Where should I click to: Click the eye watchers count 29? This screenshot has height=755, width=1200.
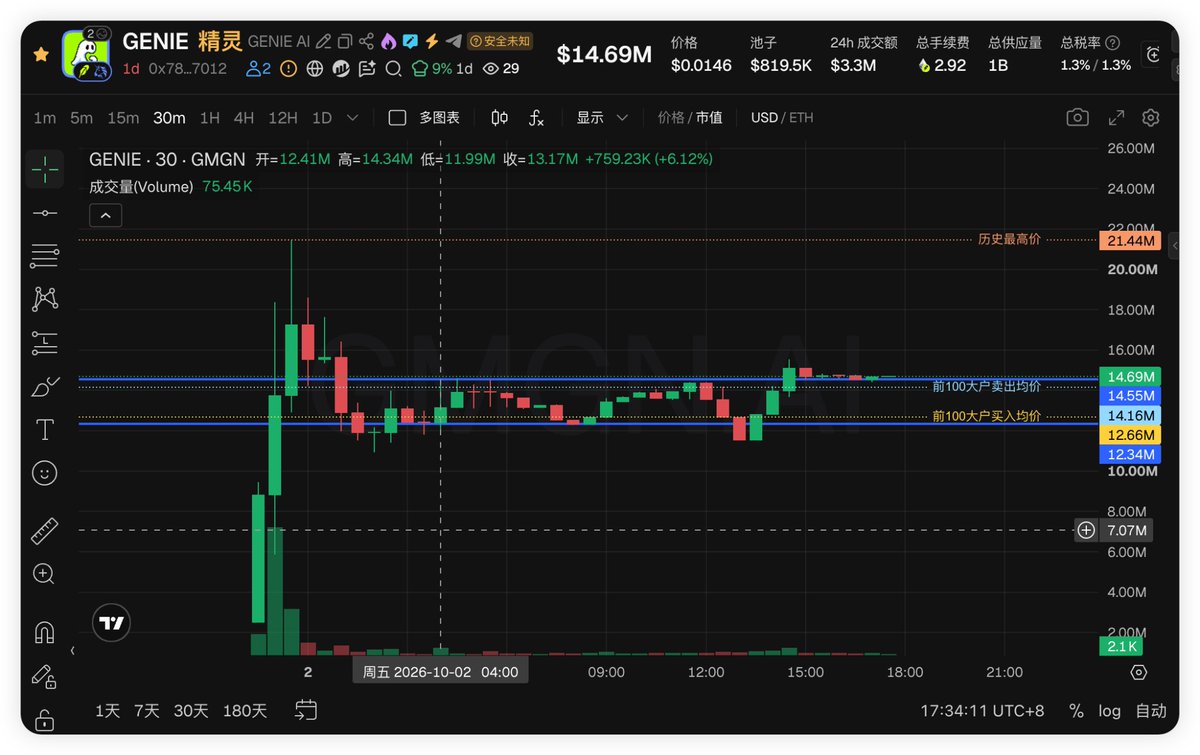point(500,69)
